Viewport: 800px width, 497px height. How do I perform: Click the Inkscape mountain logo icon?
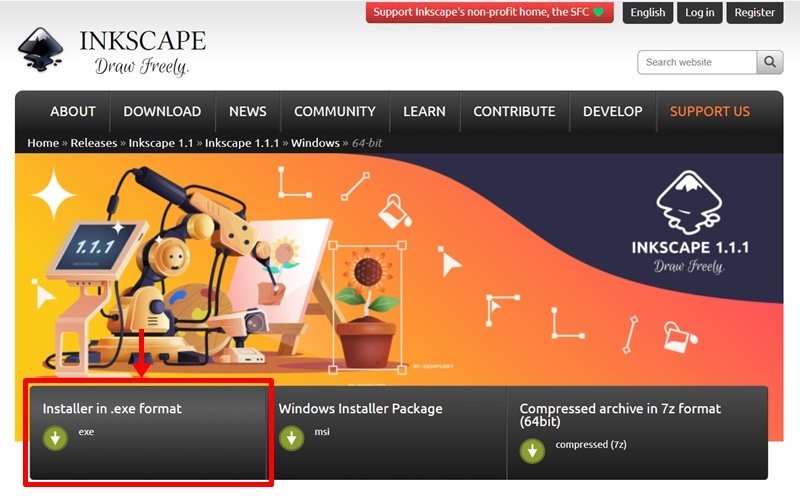(40, 49)
